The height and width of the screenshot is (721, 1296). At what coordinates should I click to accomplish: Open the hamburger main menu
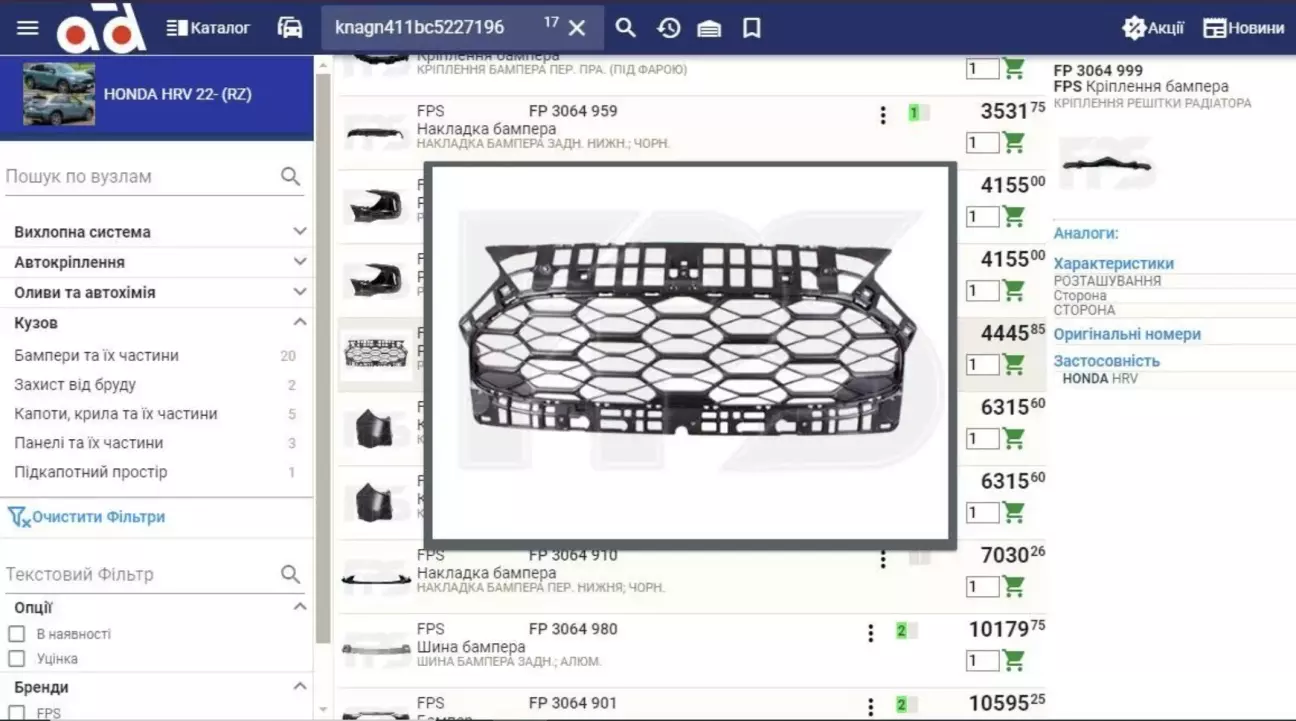click(28, 27)
